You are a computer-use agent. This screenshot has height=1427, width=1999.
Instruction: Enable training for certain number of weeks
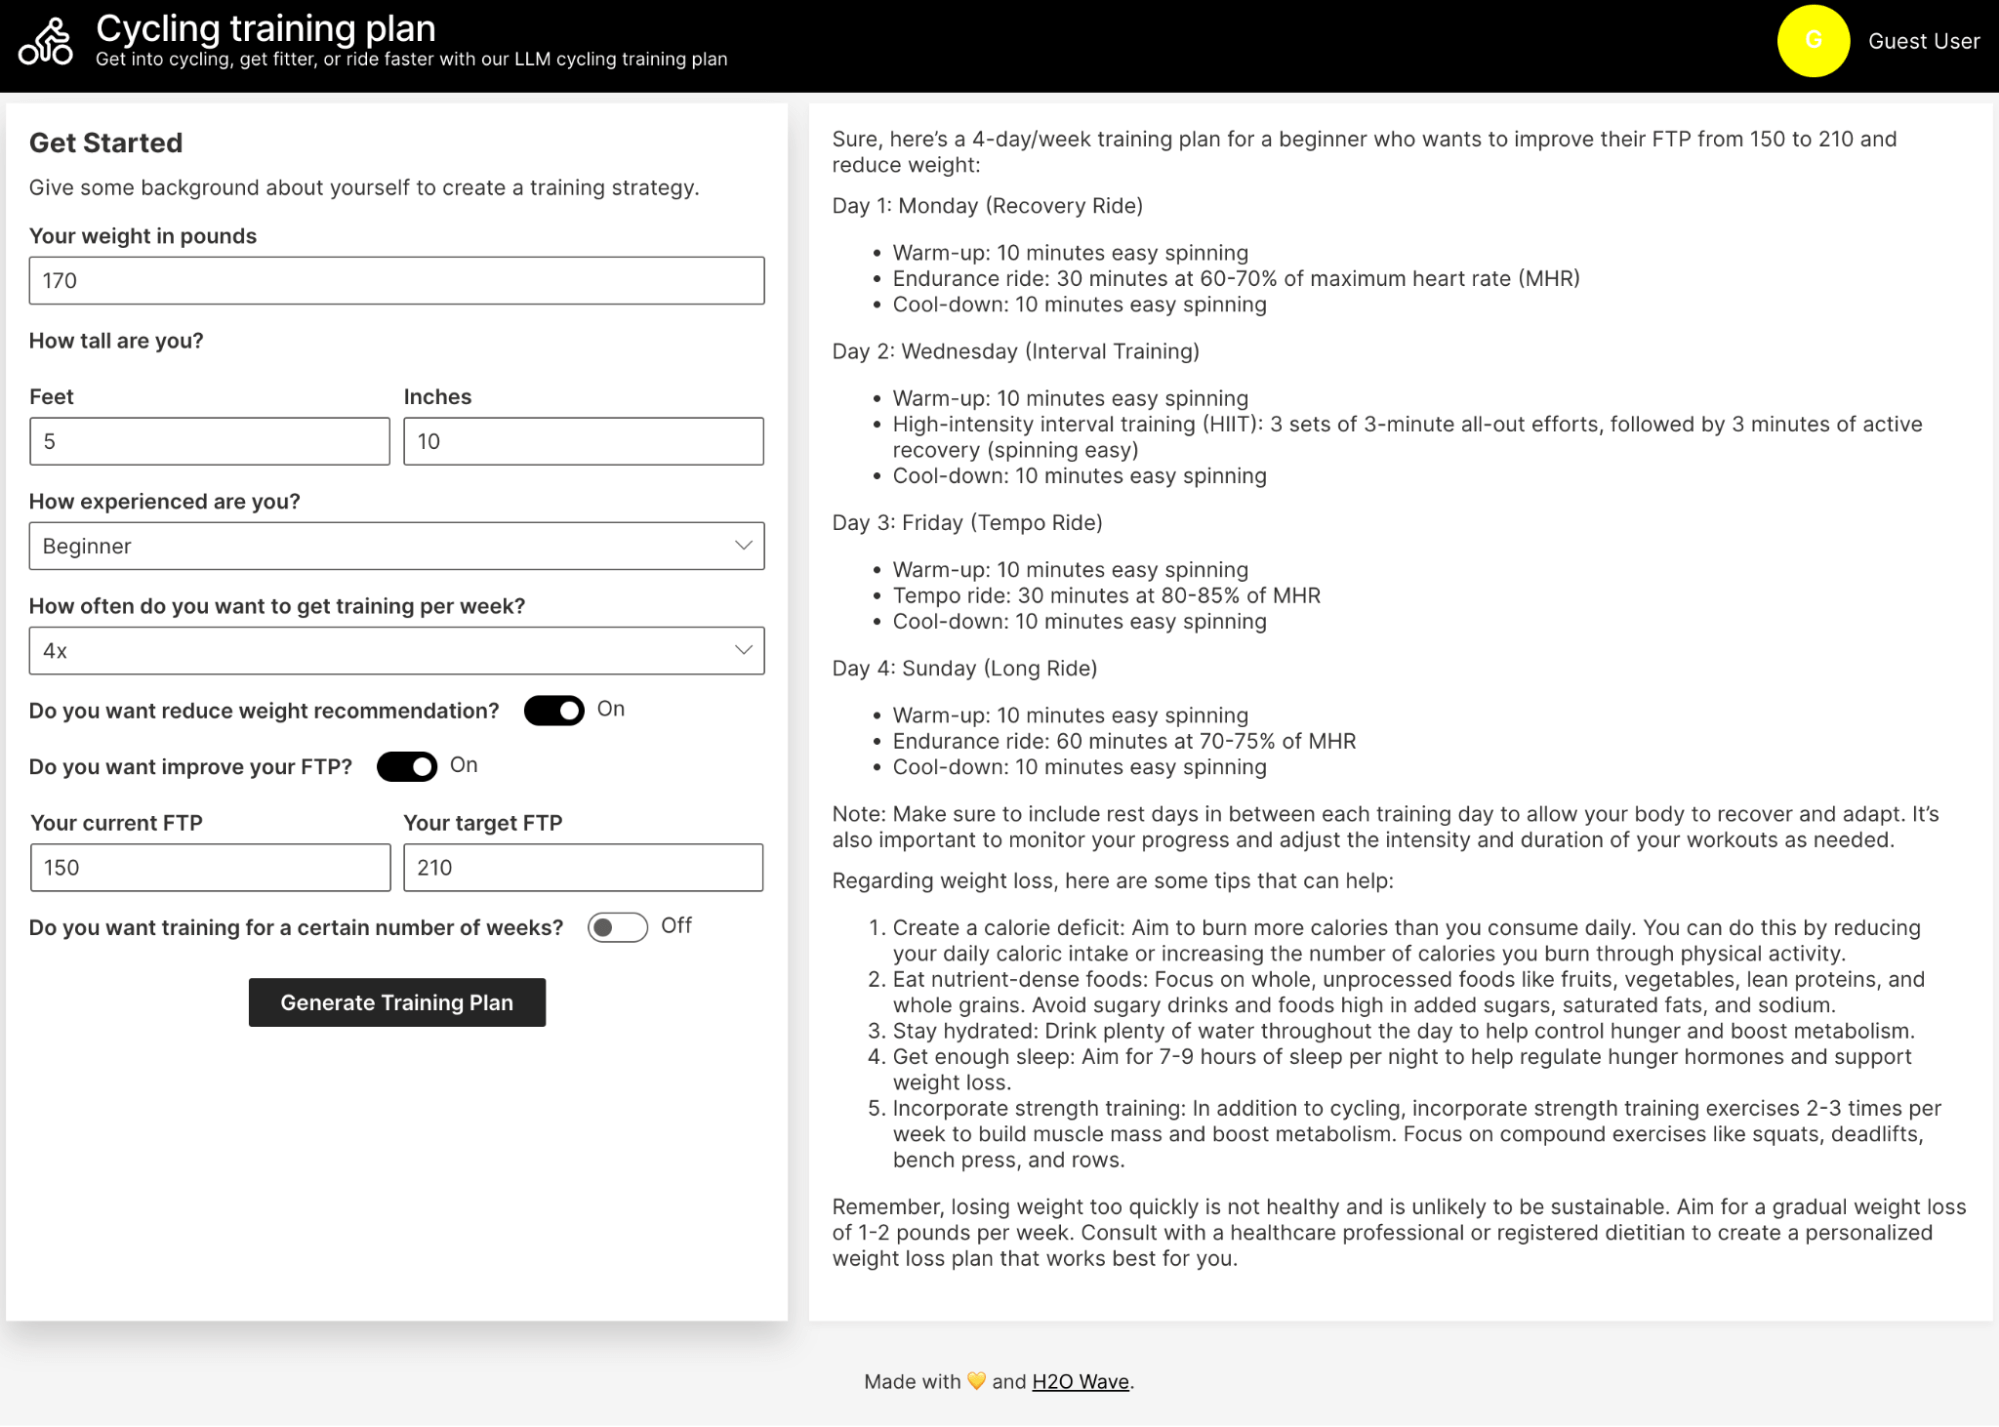617,927
